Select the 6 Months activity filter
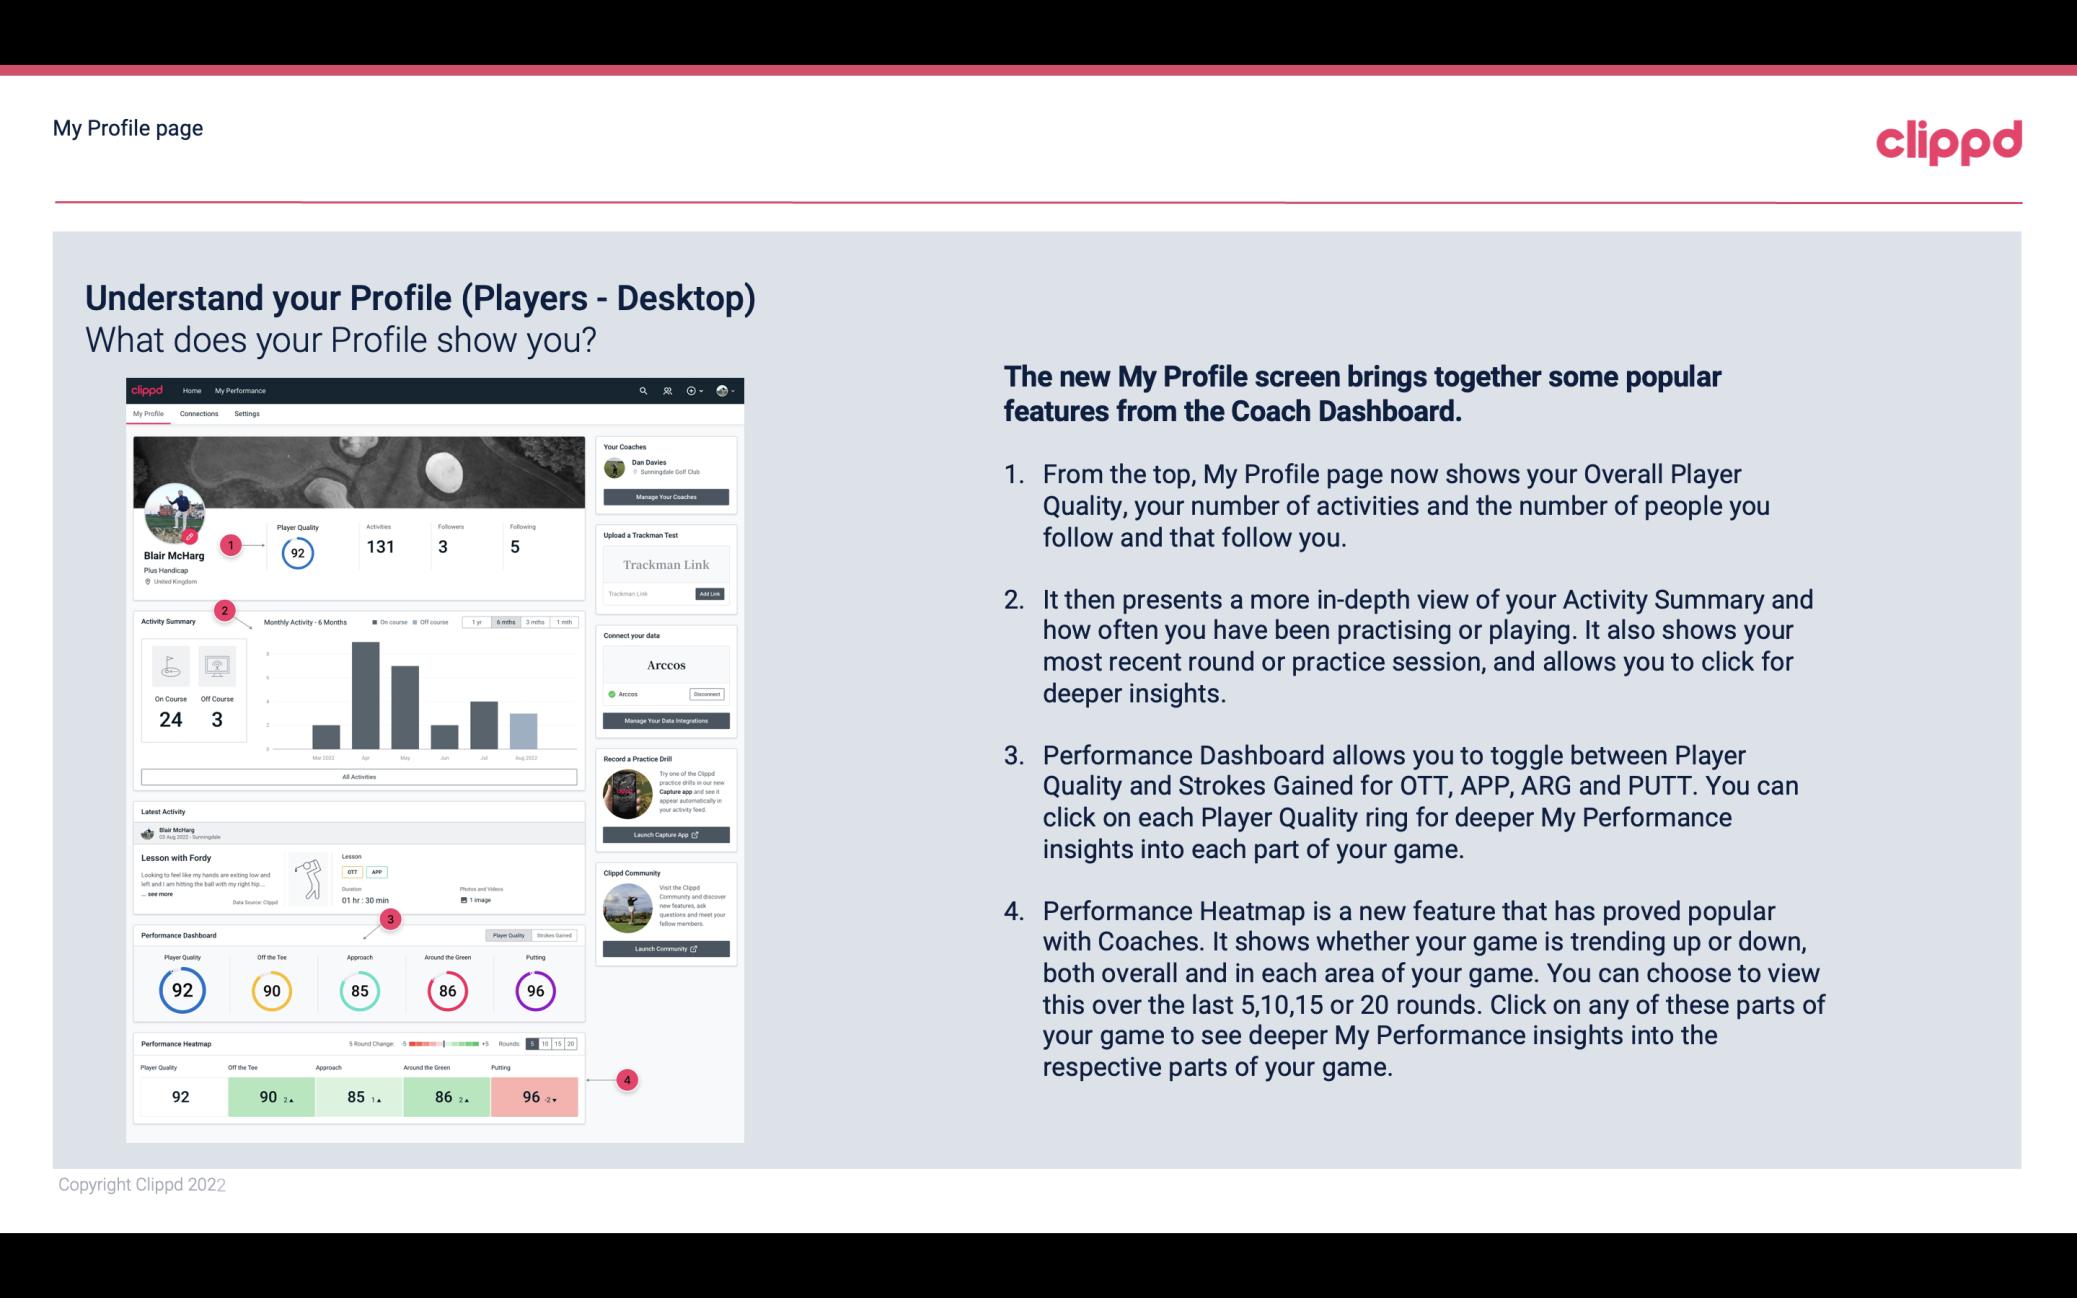The height and width of the screenshot is (1298, 2077). point(507,624)
